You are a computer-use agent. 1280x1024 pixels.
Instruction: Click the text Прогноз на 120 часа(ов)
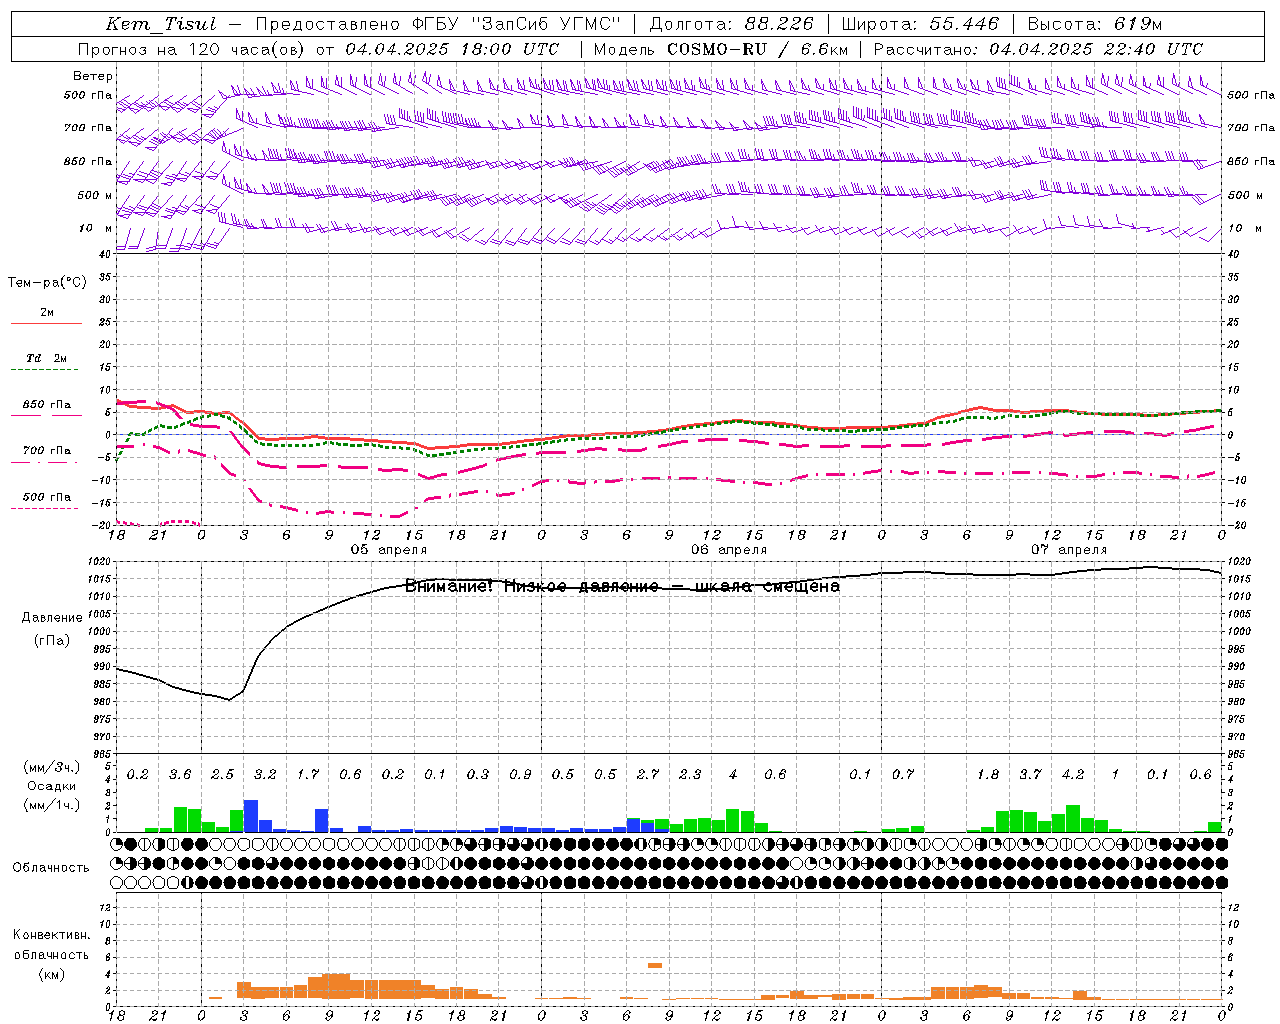coord(192,49)
